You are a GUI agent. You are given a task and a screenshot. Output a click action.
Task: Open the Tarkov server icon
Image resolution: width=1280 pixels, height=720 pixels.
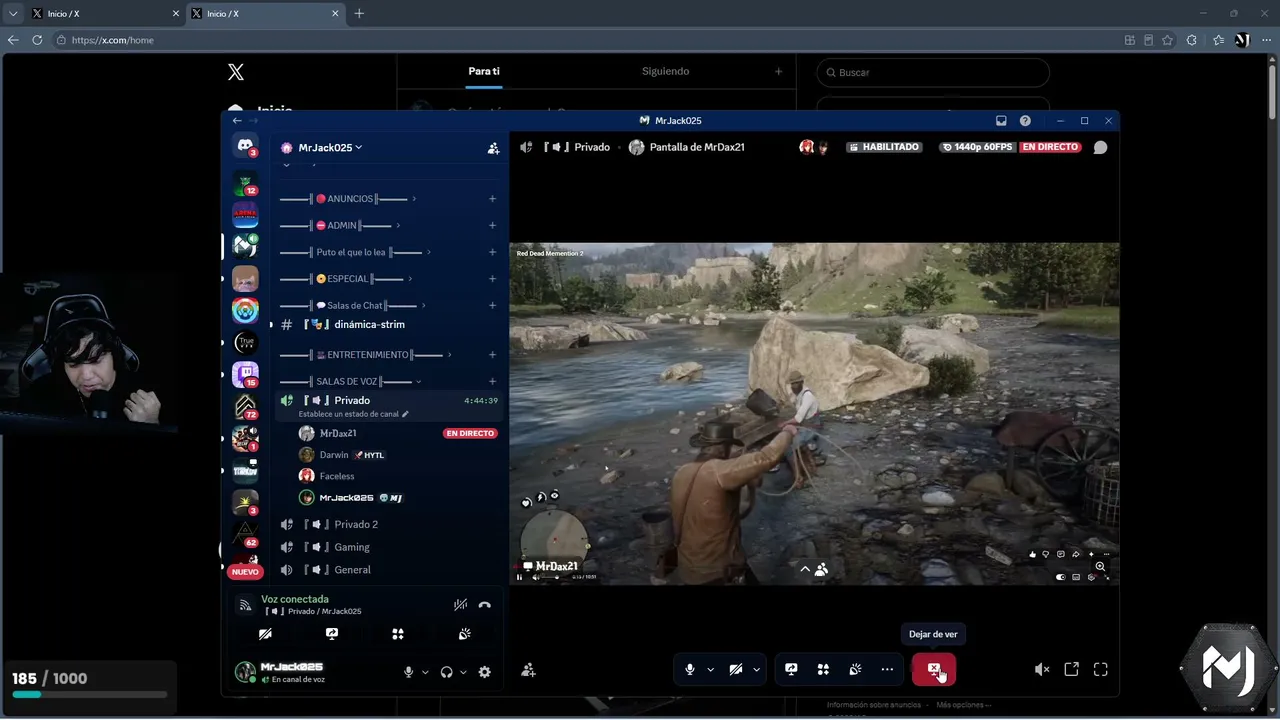(x=245, y=470)
